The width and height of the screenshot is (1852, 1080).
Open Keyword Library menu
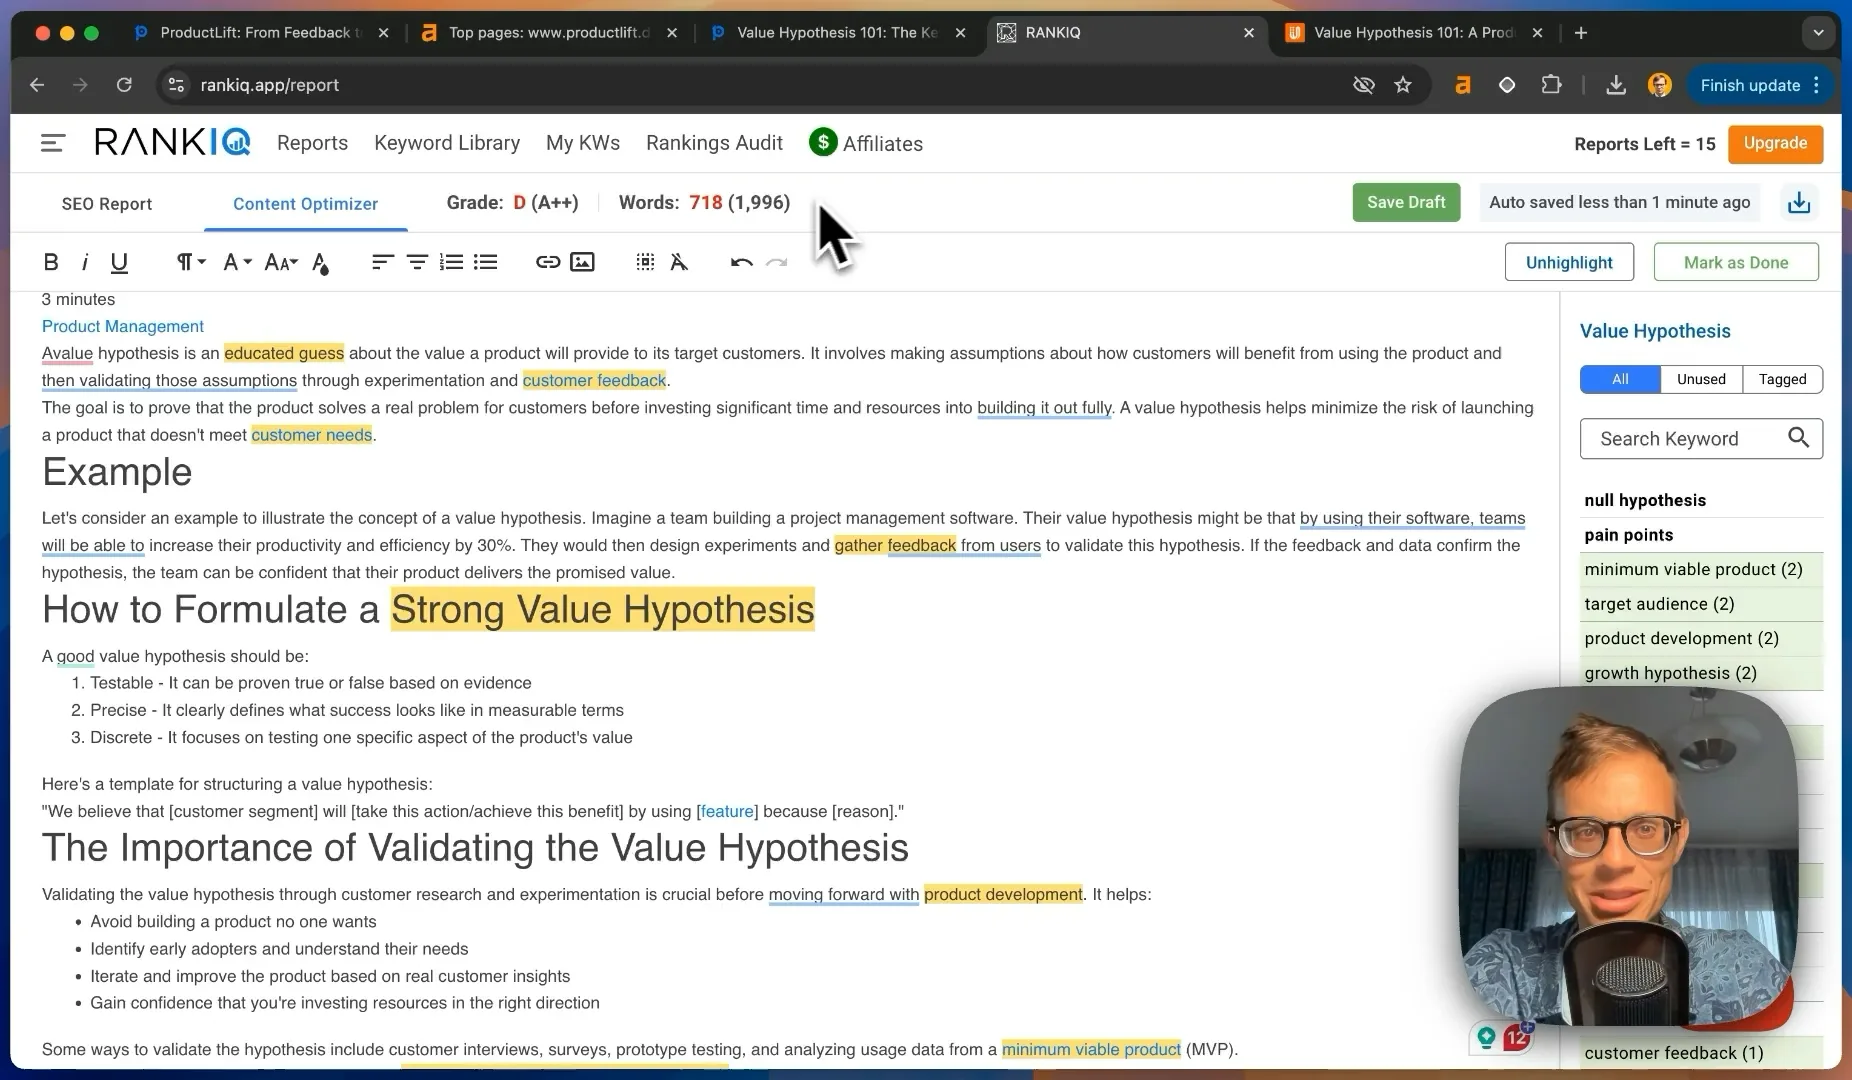point(447,143)
